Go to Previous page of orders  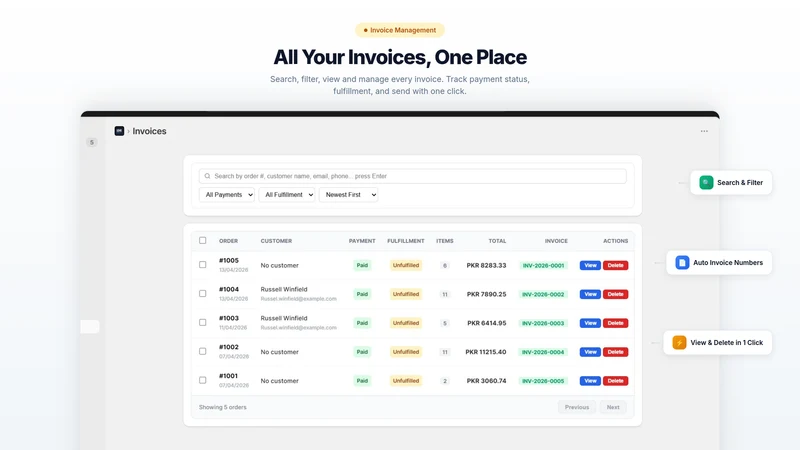(577, 407)
